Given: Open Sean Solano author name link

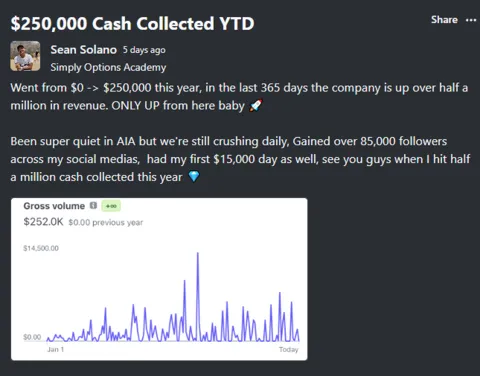Looking at the screenshot, I should tap(83, 50).
